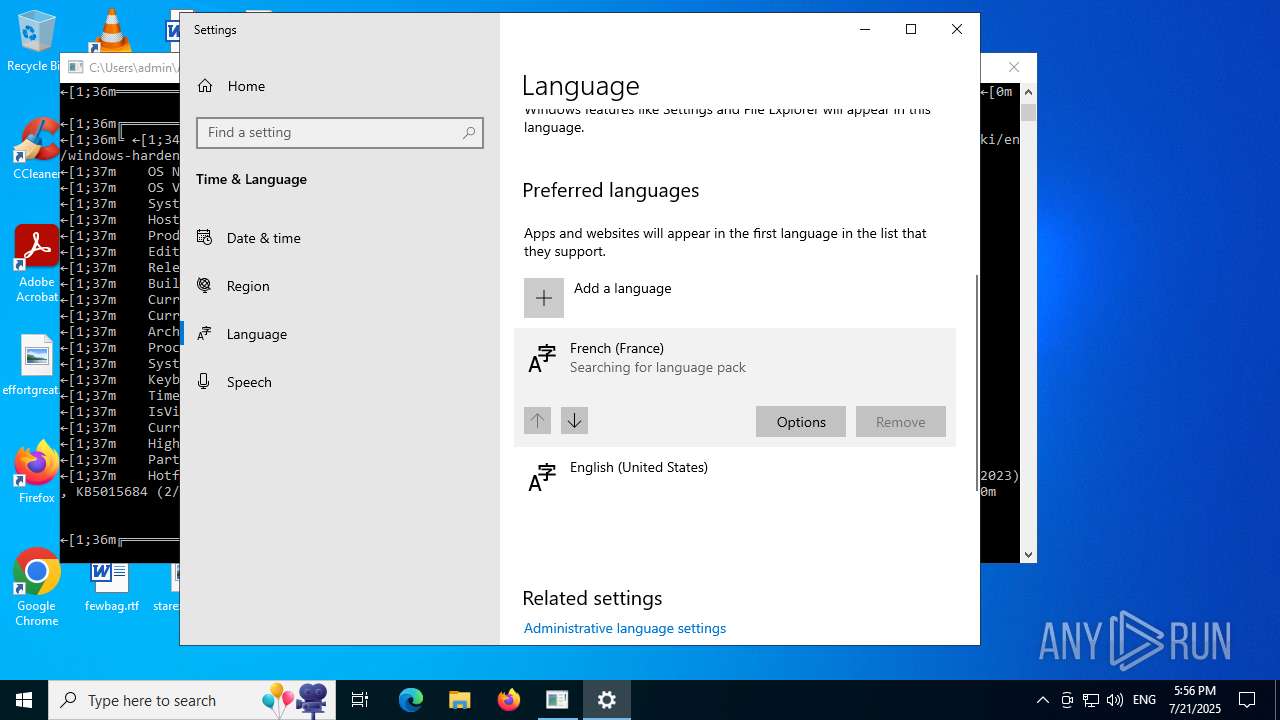Click the Remove button for French
Viewport: 1280px width, 720px height.
click(900, 422)
